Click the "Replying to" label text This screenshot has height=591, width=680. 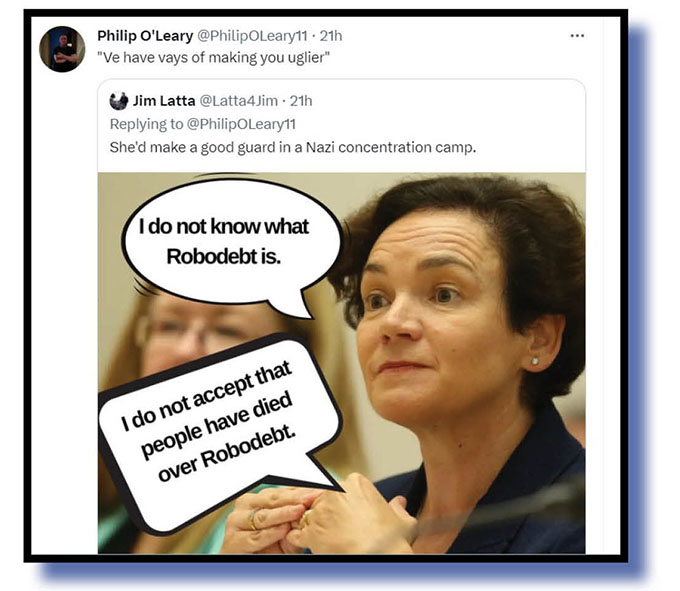146,124
